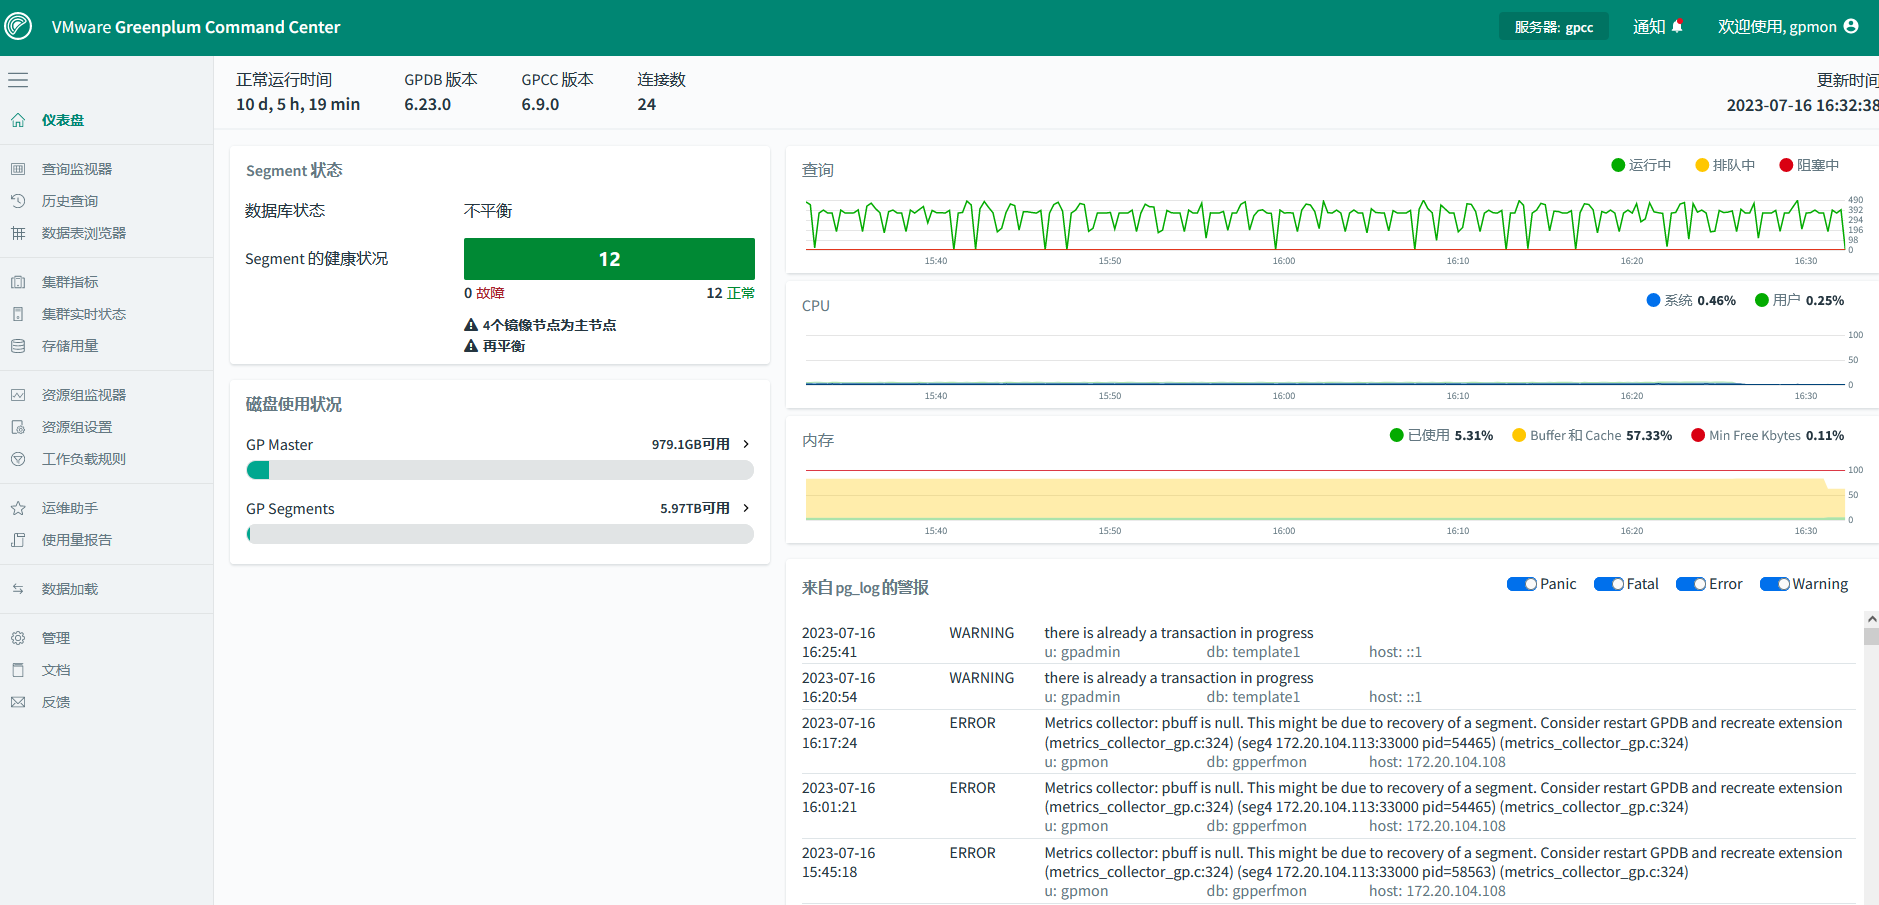
Task: Click the 不平衡 database status text
Action: pos(488,211)
